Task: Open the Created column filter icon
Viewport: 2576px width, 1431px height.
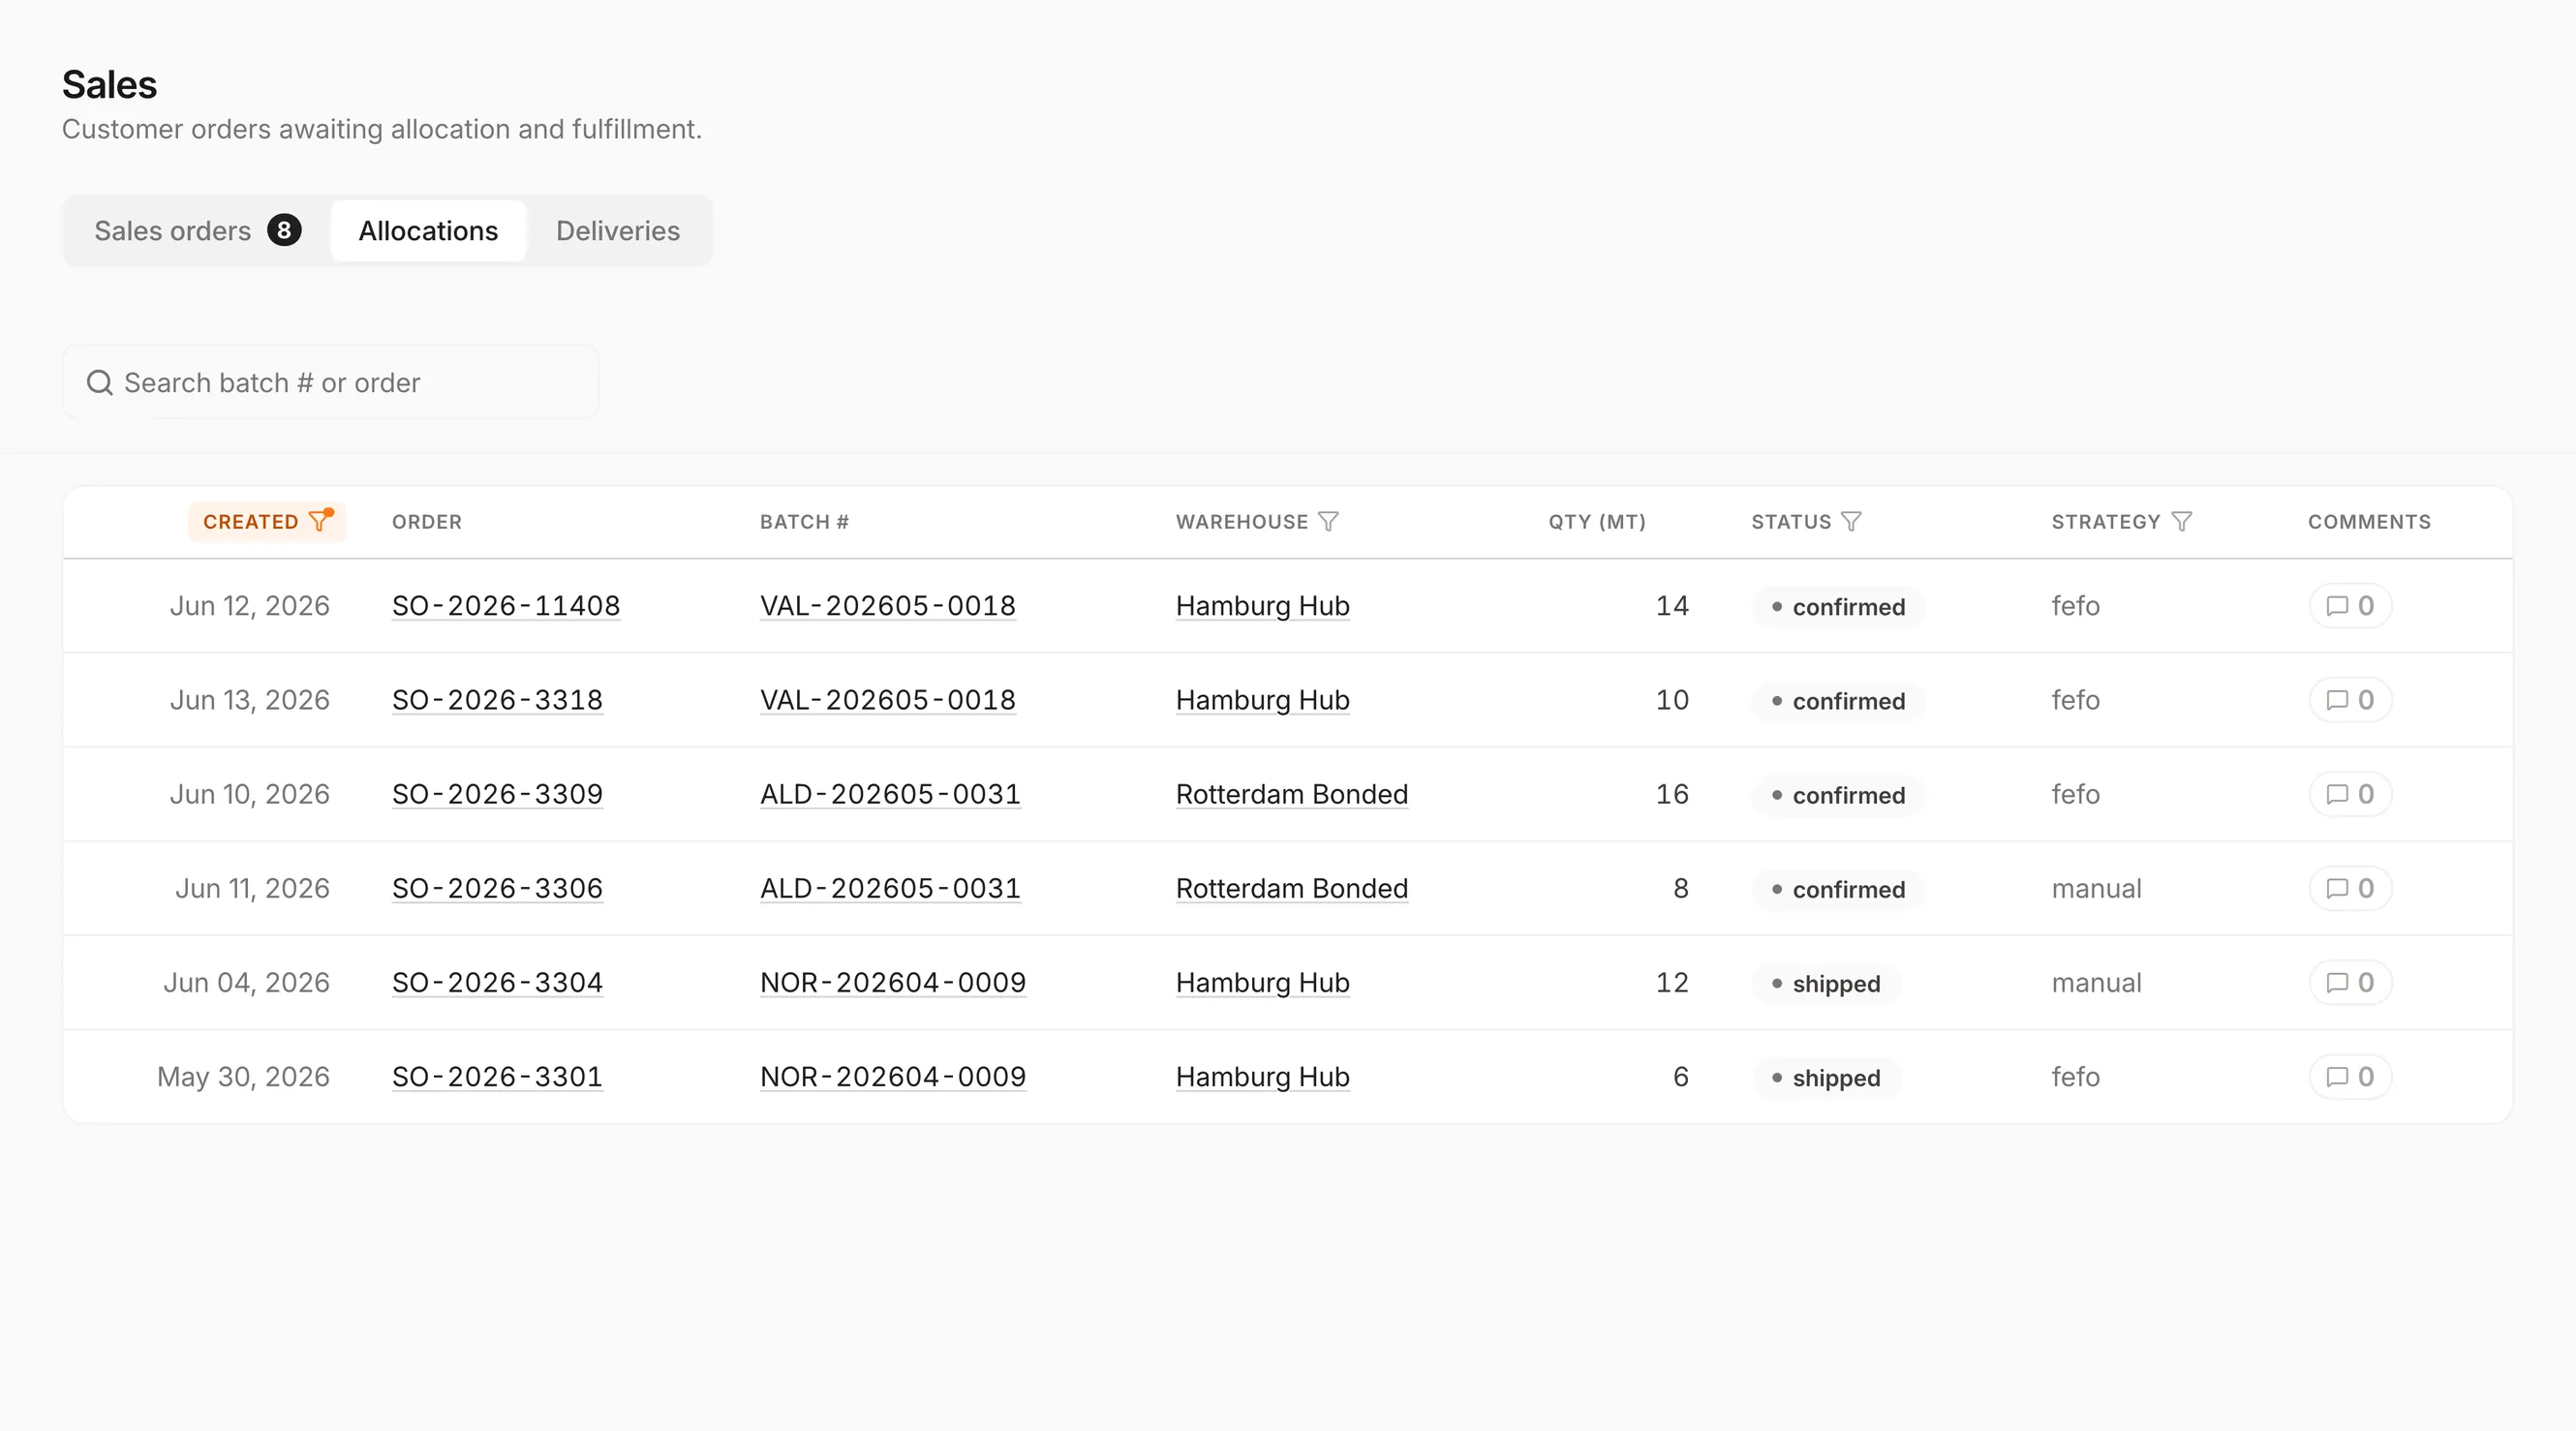Action: pos(320,521)
